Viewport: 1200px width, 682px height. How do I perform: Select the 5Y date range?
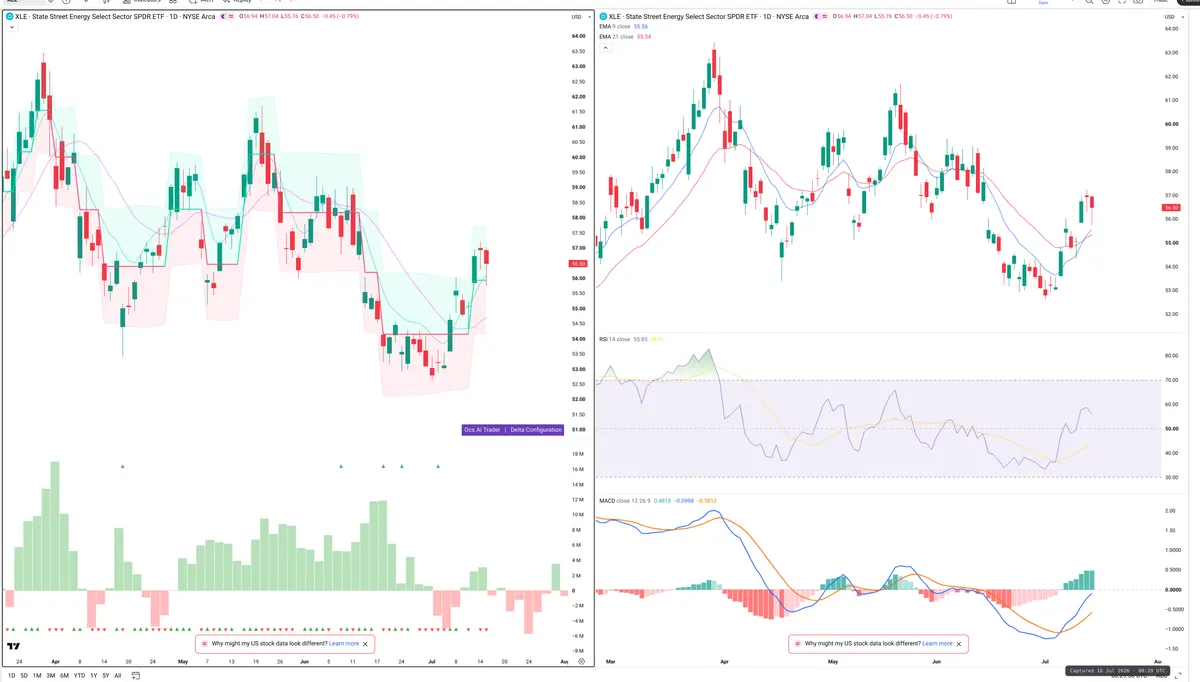106,675
